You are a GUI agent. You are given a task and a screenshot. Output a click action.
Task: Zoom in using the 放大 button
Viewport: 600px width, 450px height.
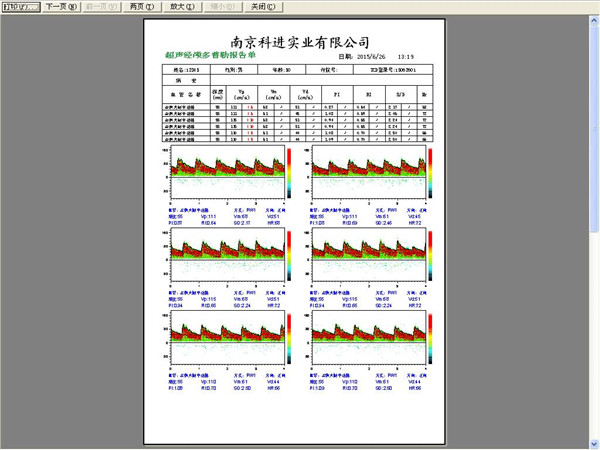click(181, 6)
